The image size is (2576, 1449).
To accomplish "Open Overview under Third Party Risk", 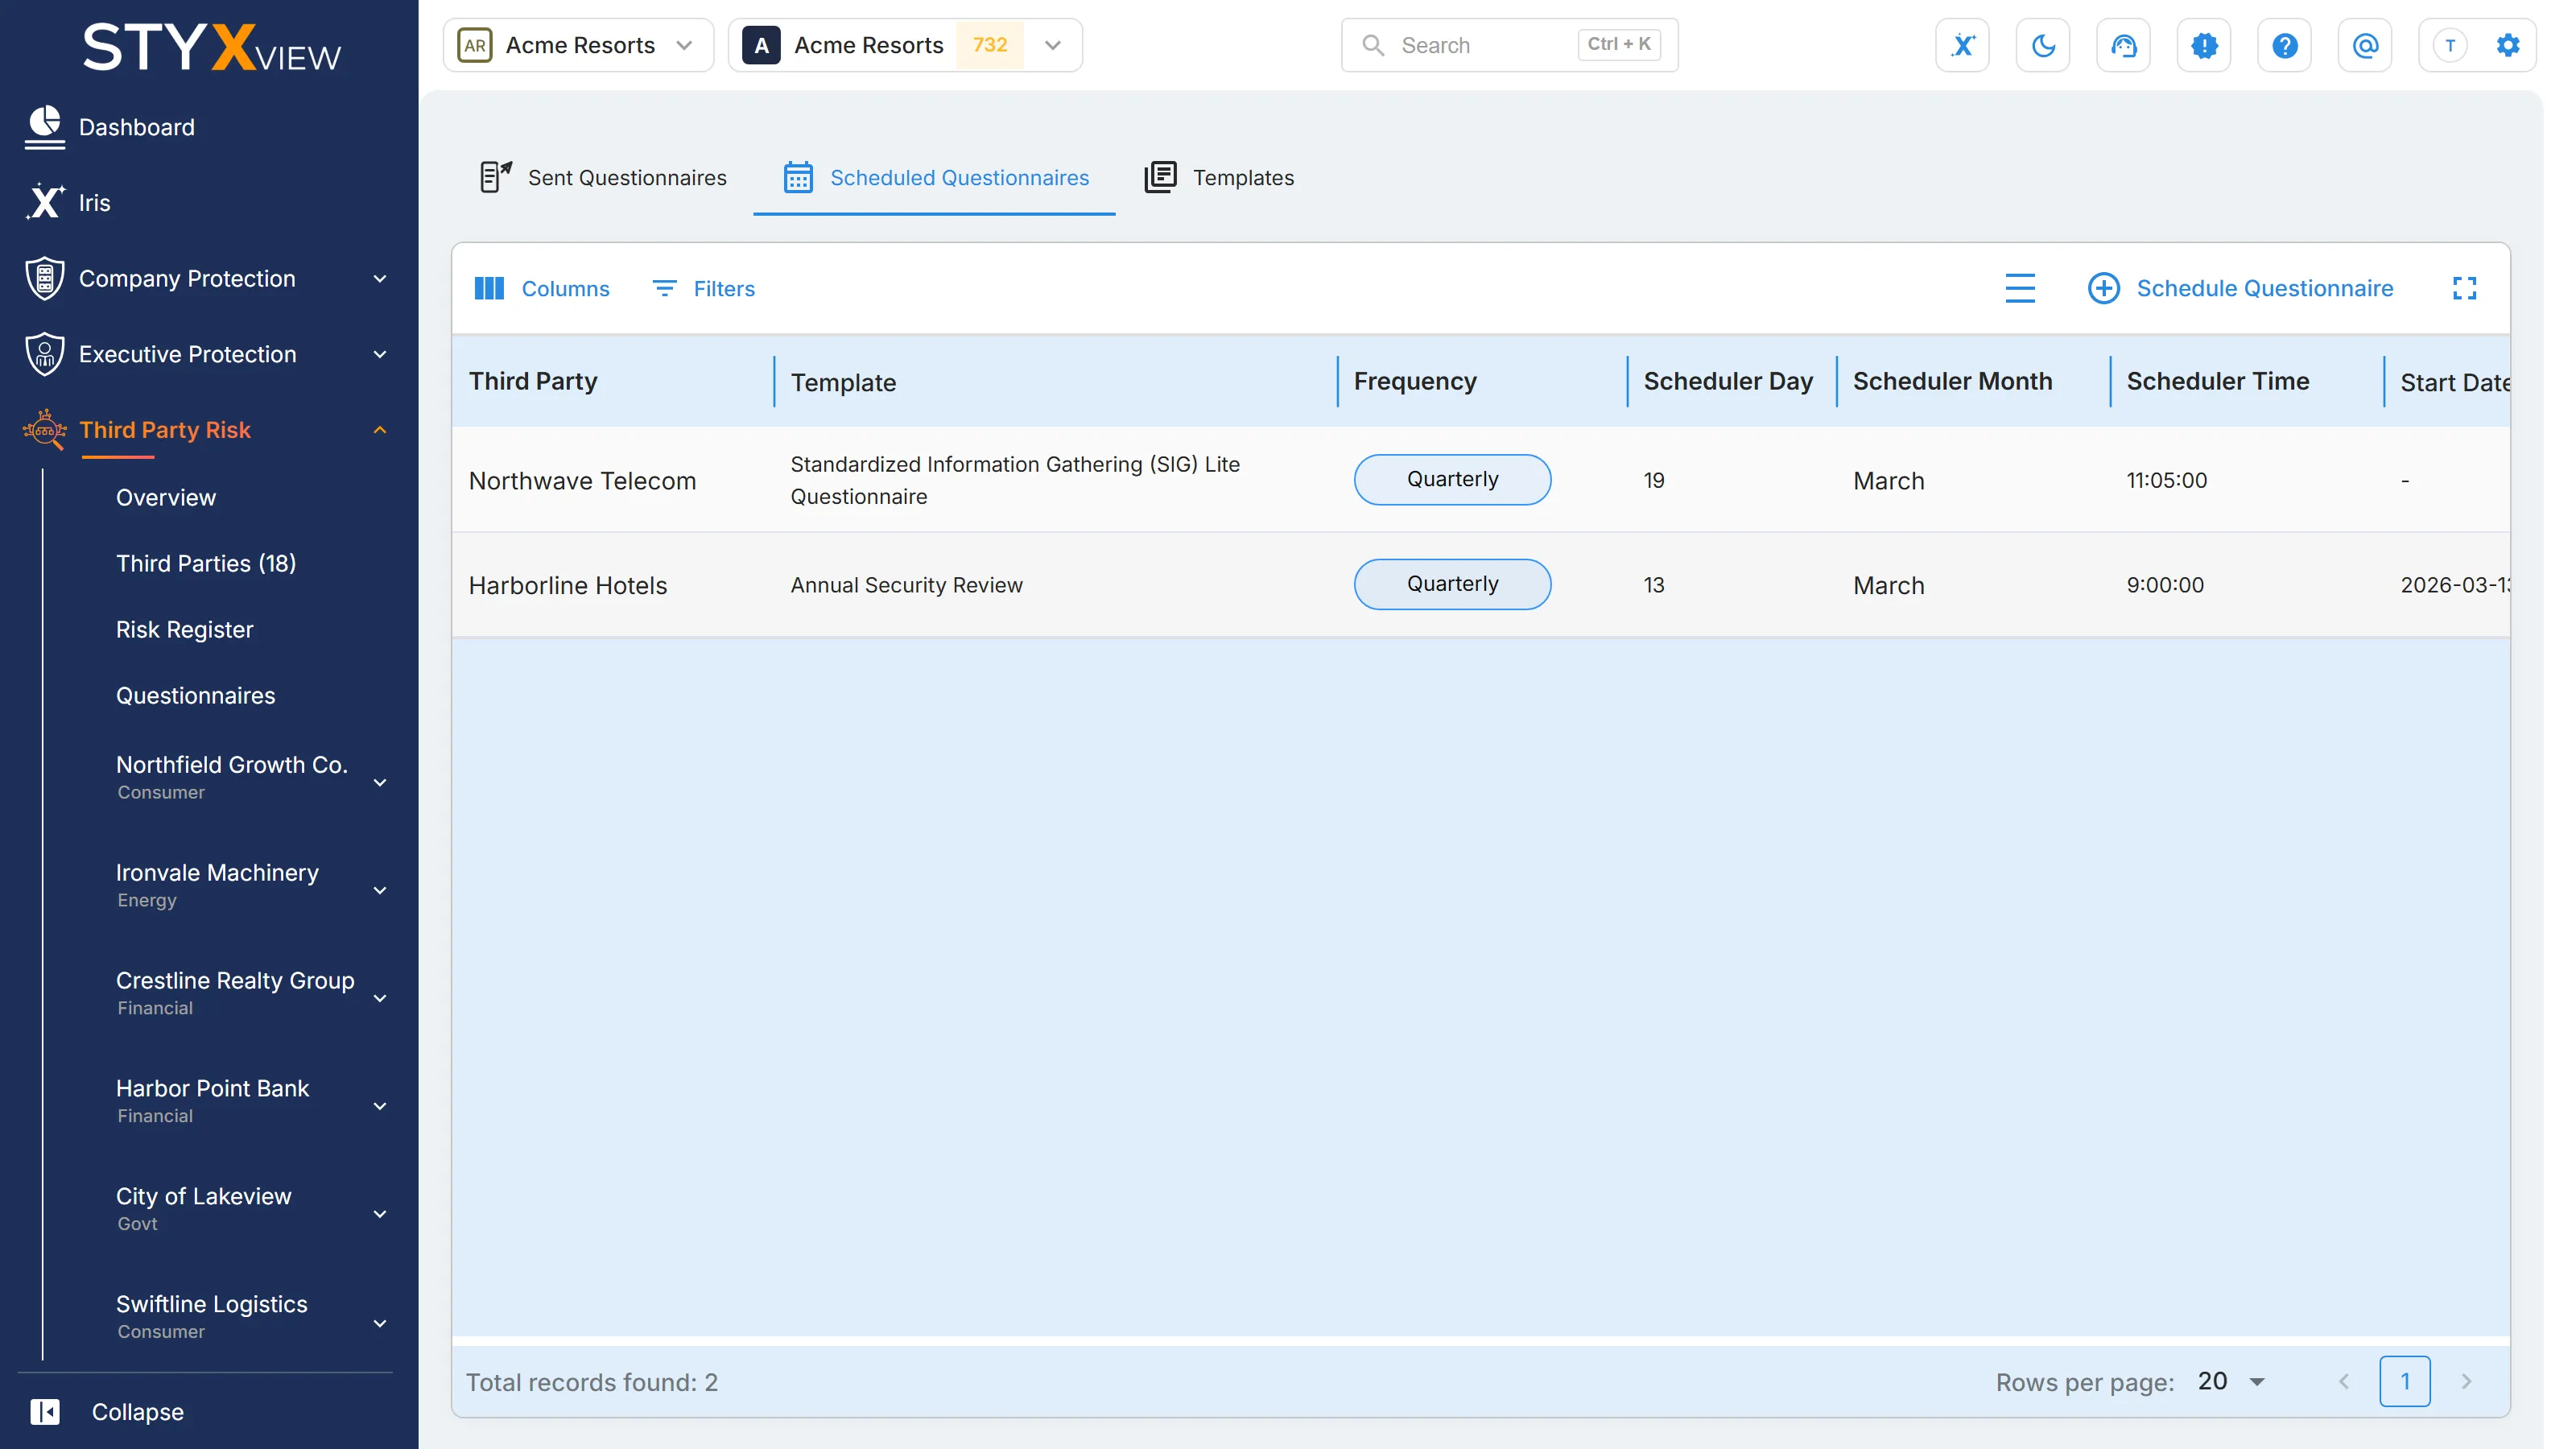I will 166,497.
